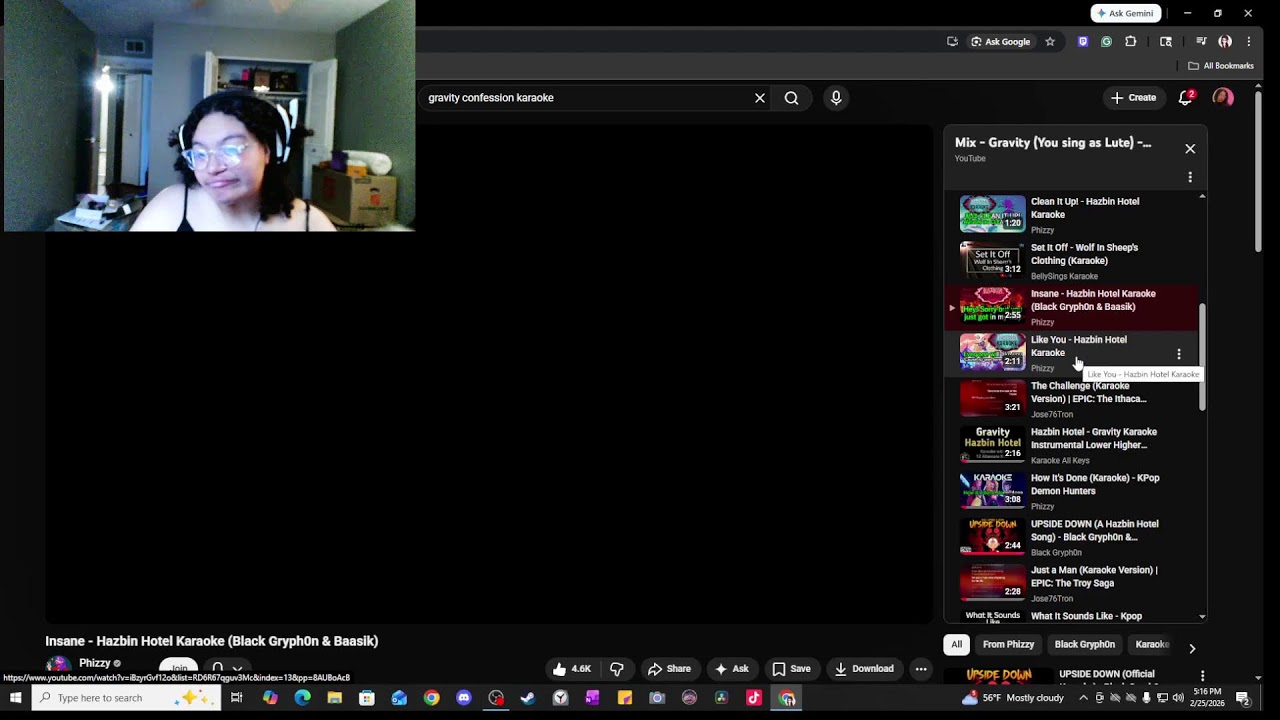Viewport: 1280px width, 720px height.
Task: Open notification bell dropdown beside Join
Action: pyautogui.click(x=226, y=668)
